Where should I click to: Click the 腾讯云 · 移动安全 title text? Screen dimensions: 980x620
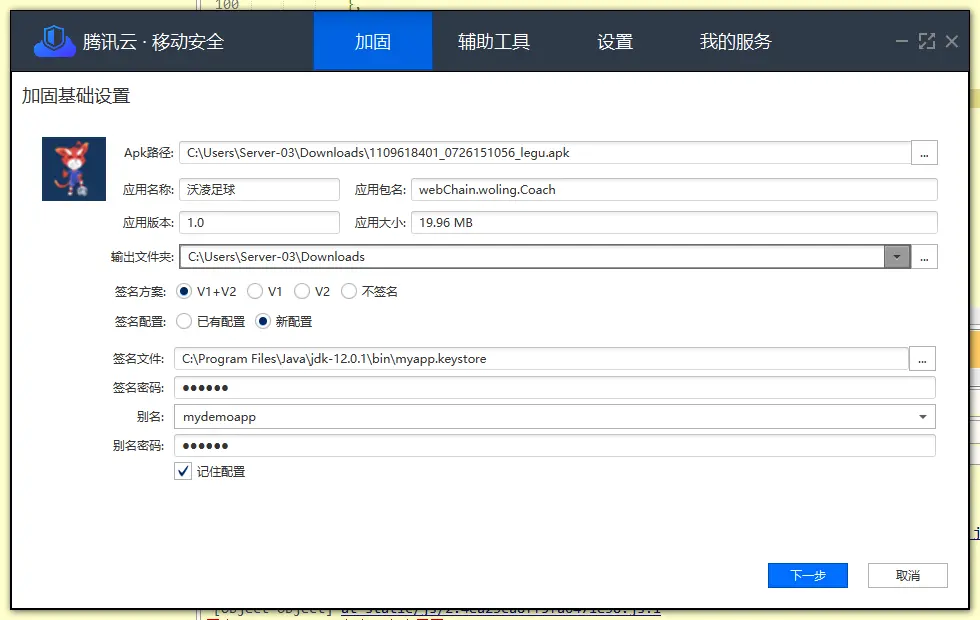pos(153,42)
